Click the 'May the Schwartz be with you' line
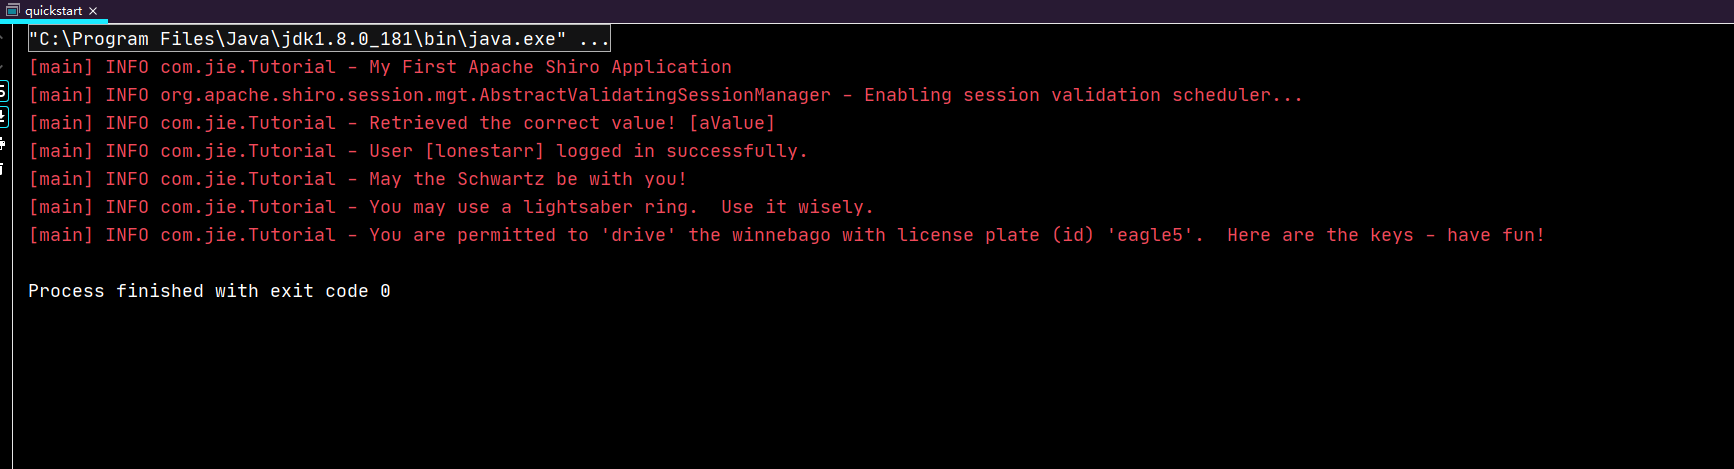 pos(358,179)
